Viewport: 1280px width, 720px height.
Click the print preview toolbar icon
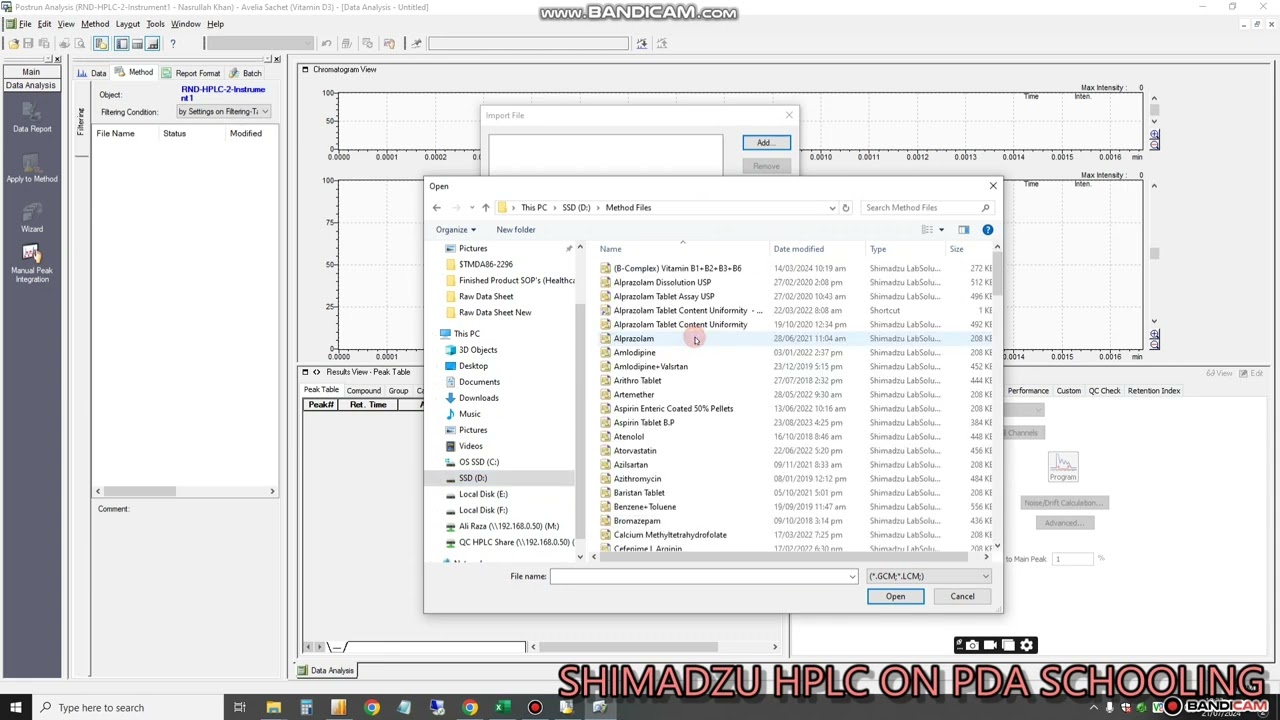coord(80,44)
